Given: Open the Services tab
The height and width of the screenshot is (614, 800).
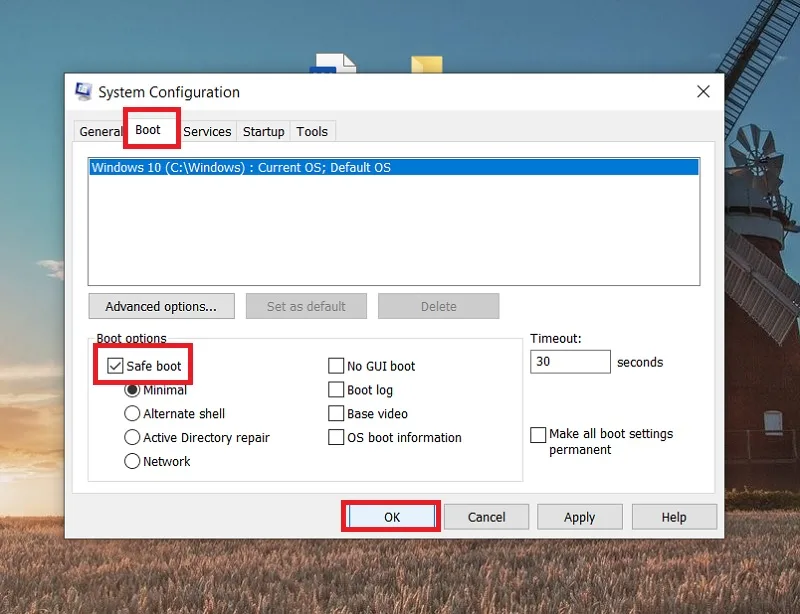Looking at the screenshot, I should pyautogui.click(x=207, y=132).
